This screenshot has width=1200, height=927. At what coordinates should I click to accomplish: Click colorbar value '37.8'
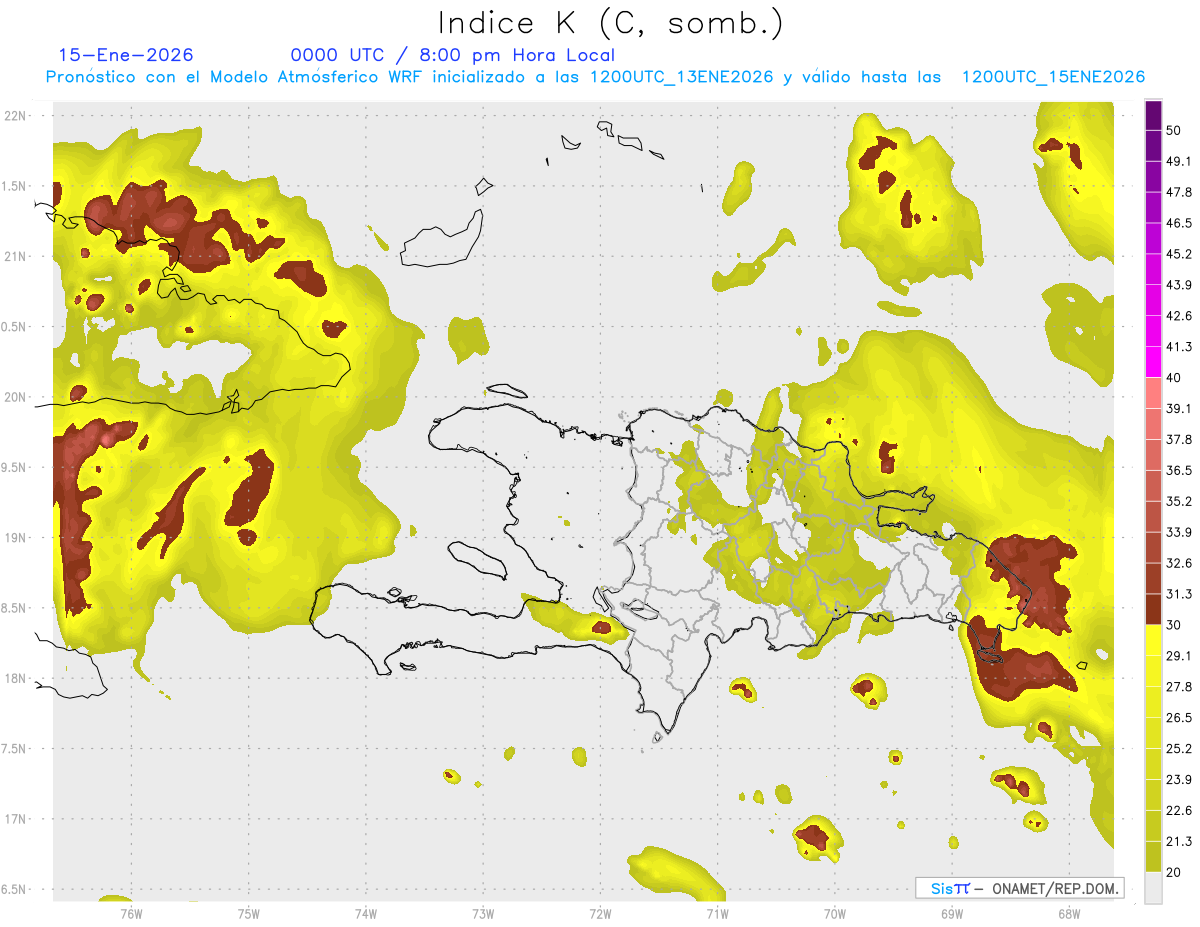[x=1179, y=439]
